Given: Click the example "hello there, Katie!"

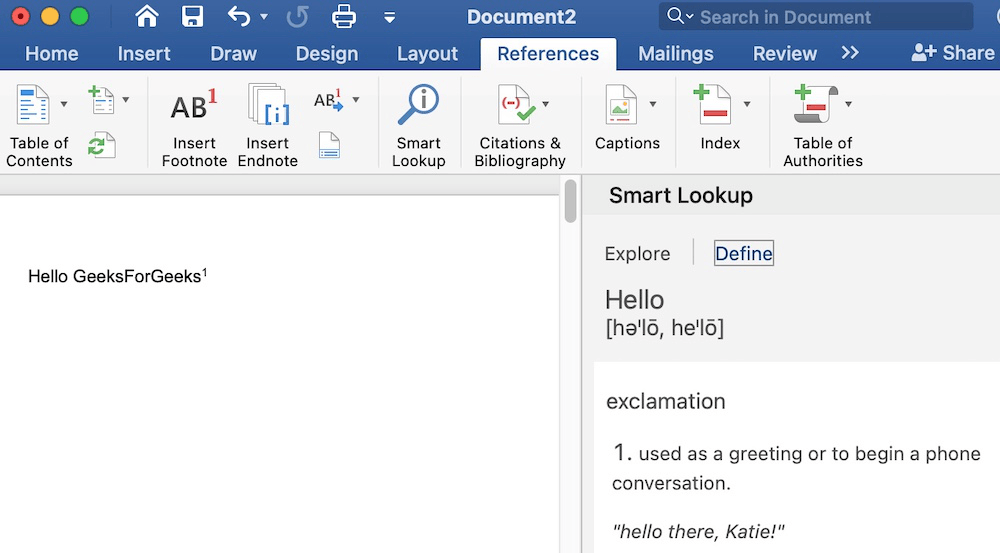Looking at the screenshot, I should (x=698, y=531).
